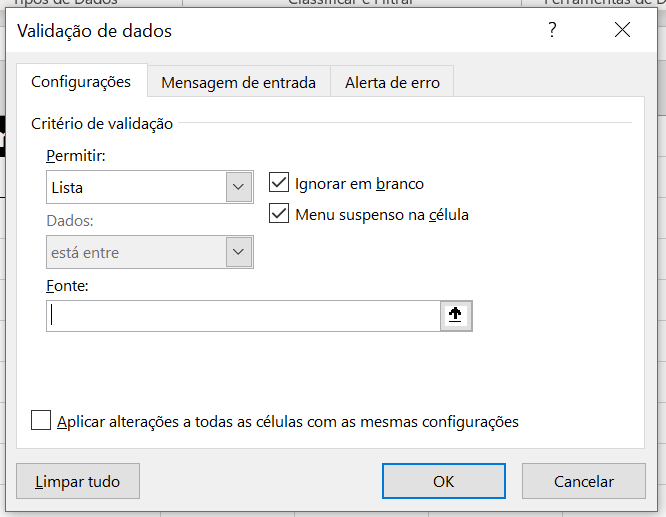
Task: Confirm with the OK button
Action: 443,481
